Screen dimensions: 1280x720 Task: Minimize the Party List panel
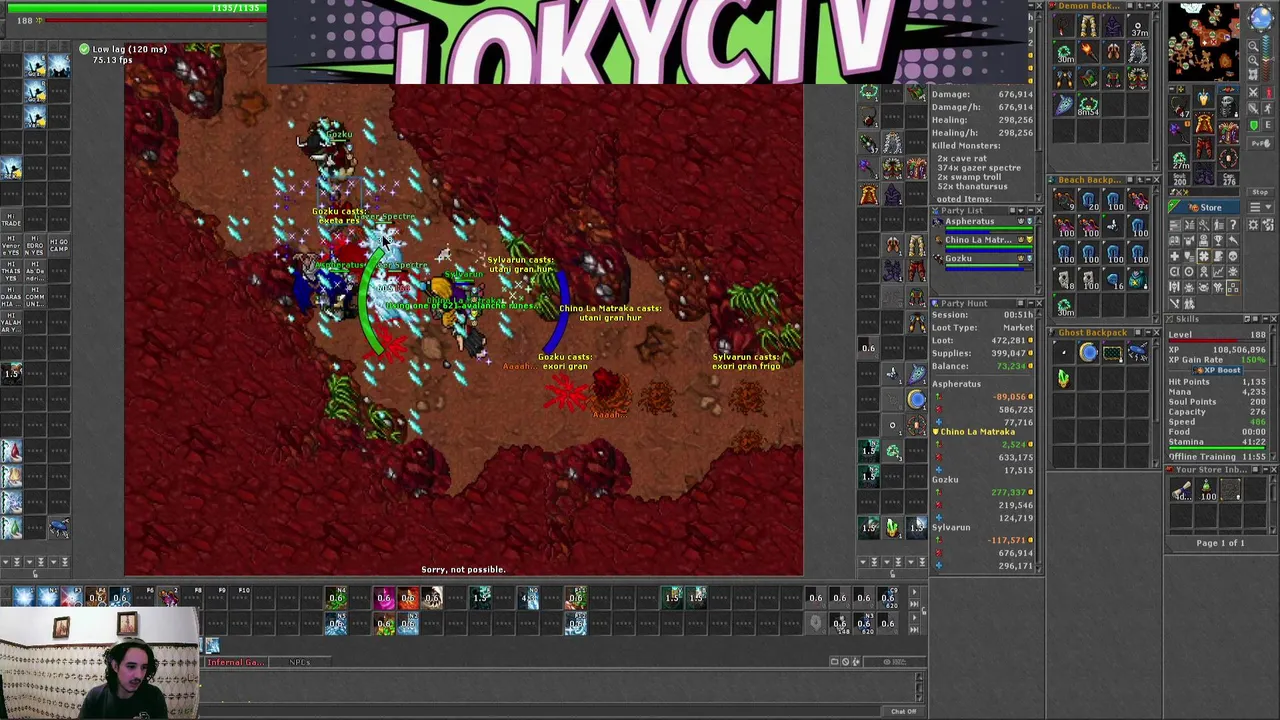click(x=1029, y=211)
